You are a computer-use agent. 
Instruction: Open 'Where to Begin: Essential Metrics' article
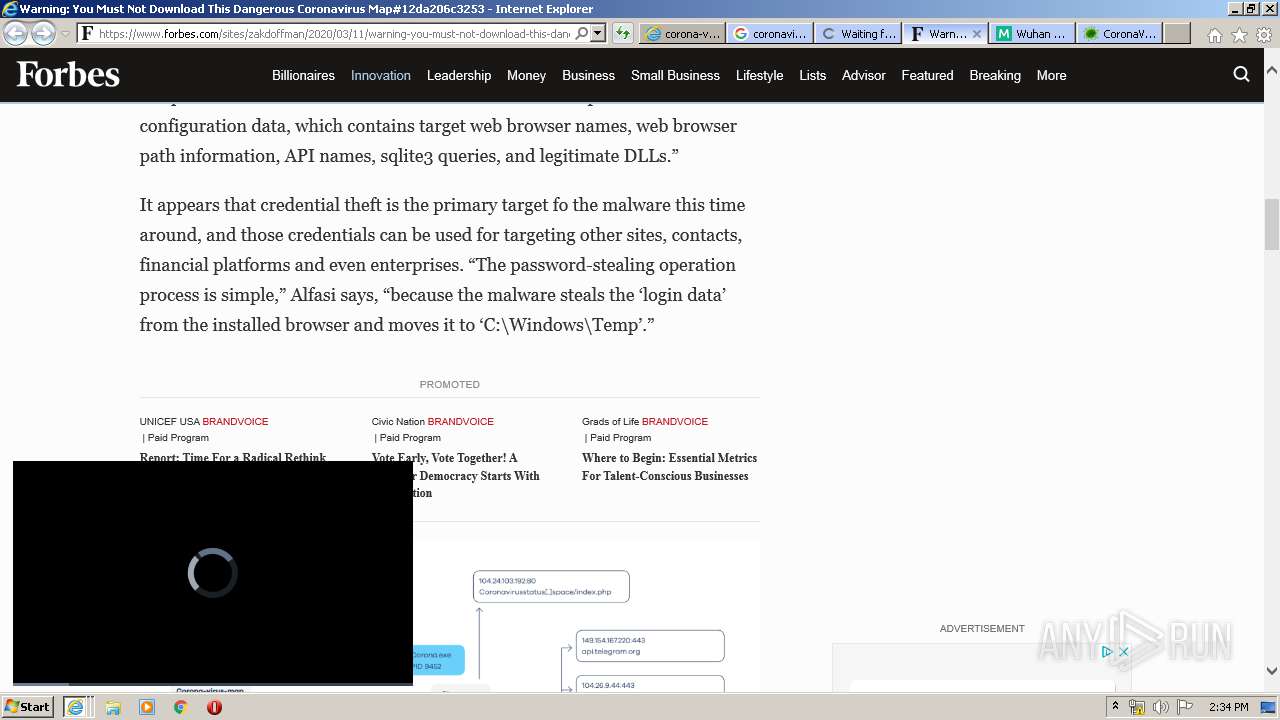coord(669,467)
